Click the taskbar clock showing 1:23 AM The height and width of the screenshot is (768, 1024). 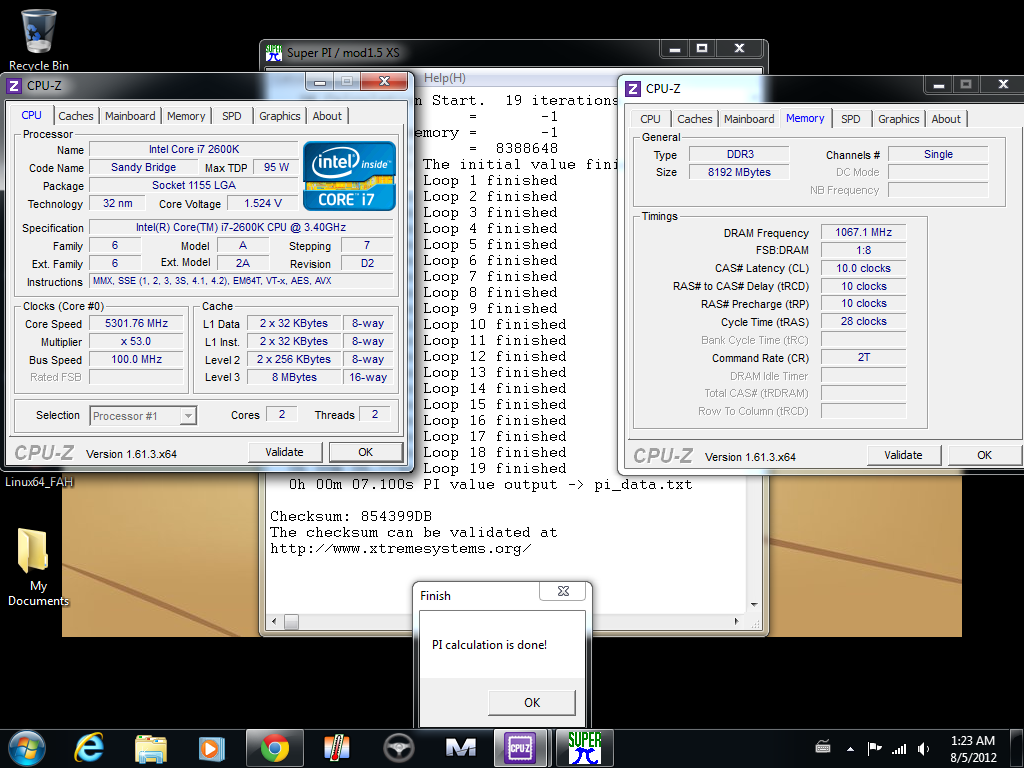(x=973, y=749)
